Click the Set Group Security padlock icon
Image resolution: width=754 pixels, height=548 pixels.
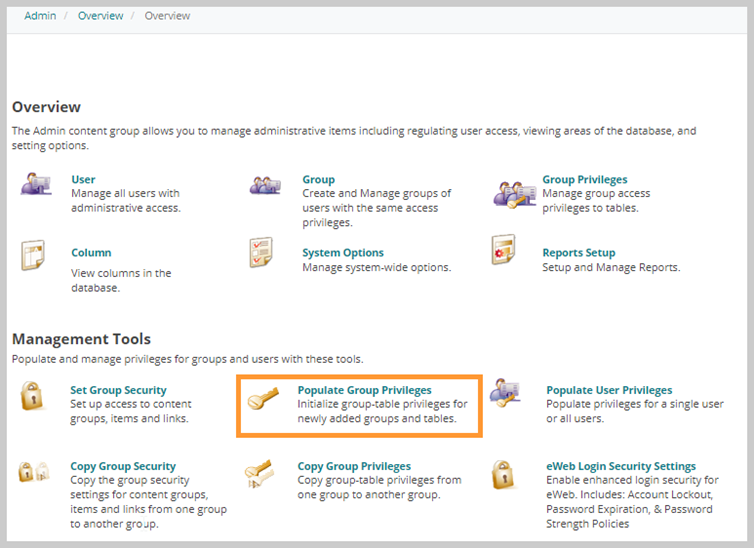(32, 396)
